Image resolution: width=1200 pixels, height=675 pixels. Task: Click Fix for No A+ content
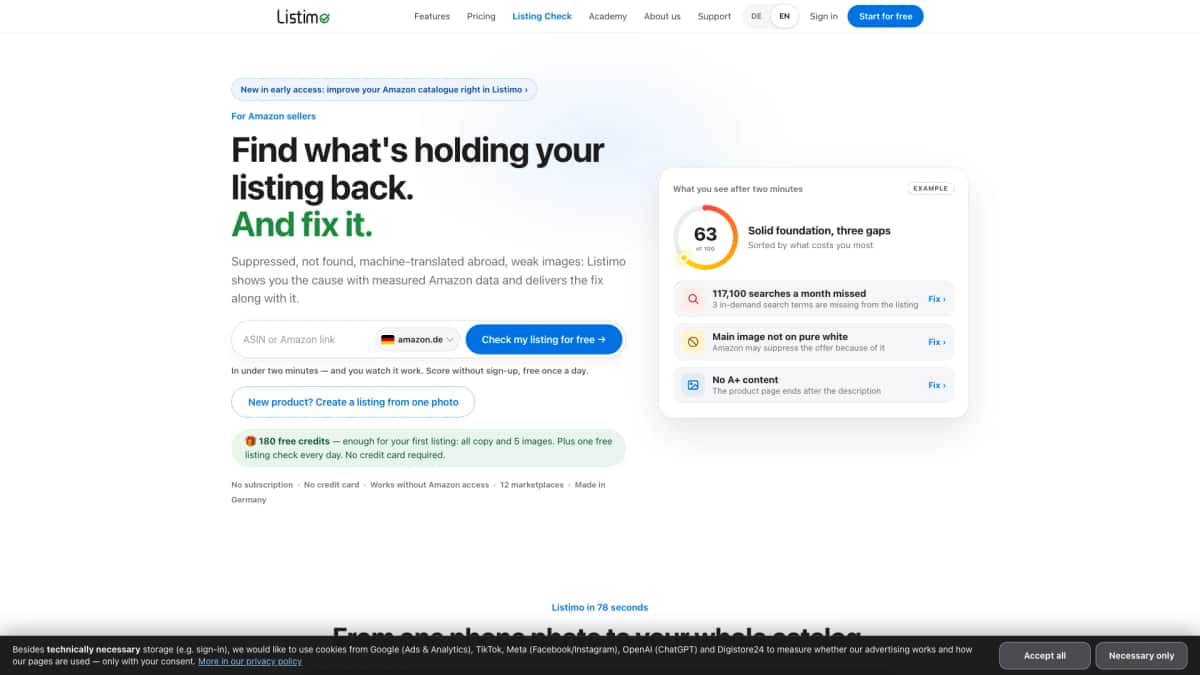937,385
